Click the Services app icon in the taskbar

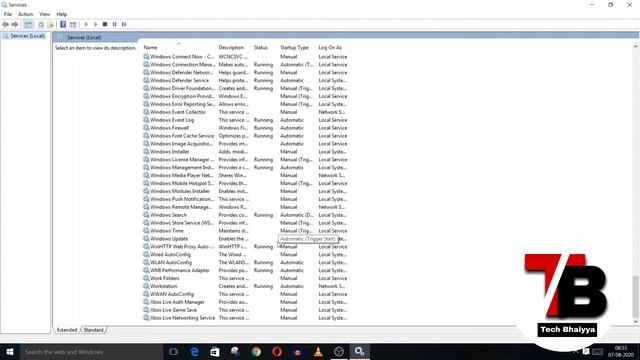click(359, 352)
